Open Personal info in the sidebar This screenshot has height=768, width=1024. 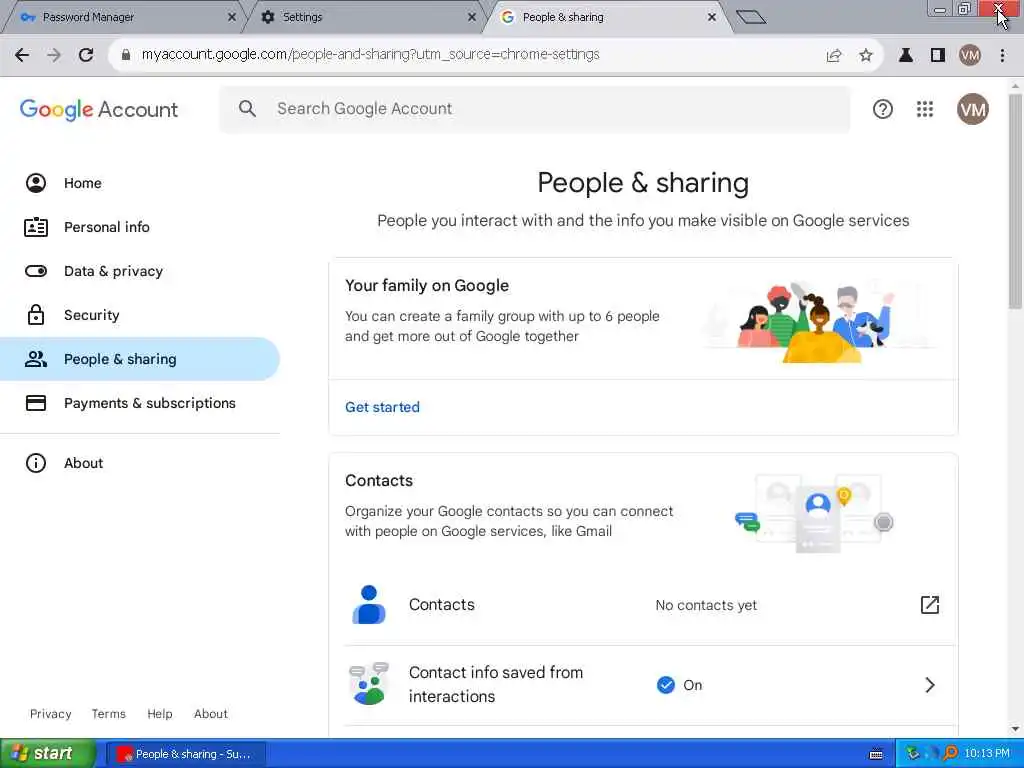(140, 227)
